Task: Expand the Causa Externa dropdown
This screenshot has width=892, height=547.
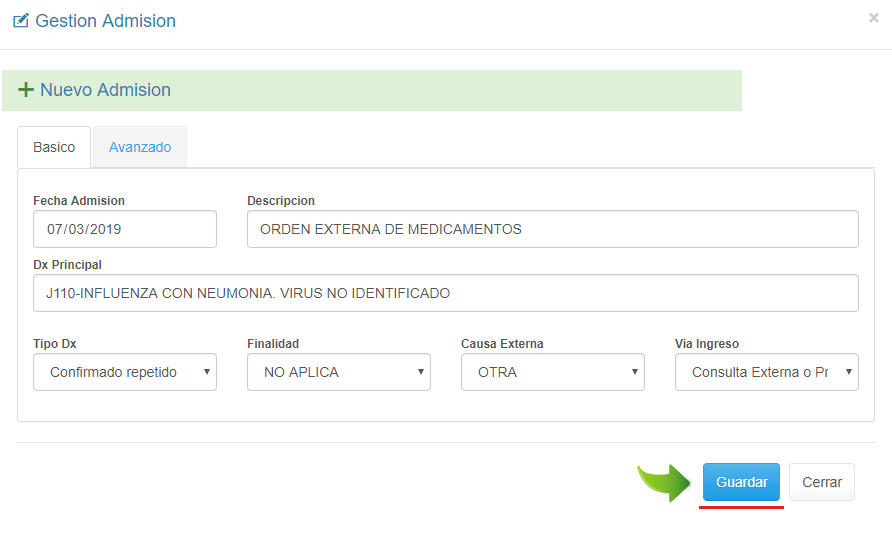Action: [553, 372]
